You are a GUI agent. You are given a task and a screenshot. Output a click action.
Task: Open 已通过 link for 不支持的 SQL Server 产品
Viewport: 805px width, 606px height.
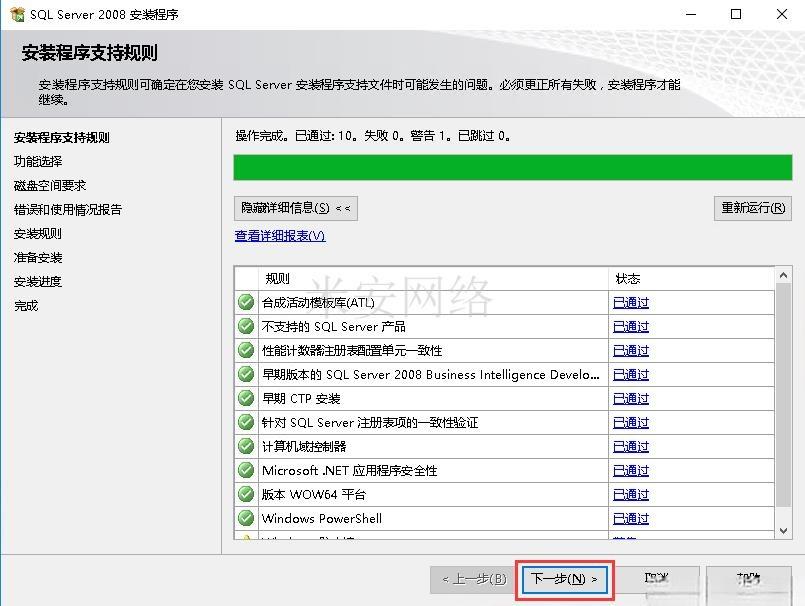[x=631, y=327]
